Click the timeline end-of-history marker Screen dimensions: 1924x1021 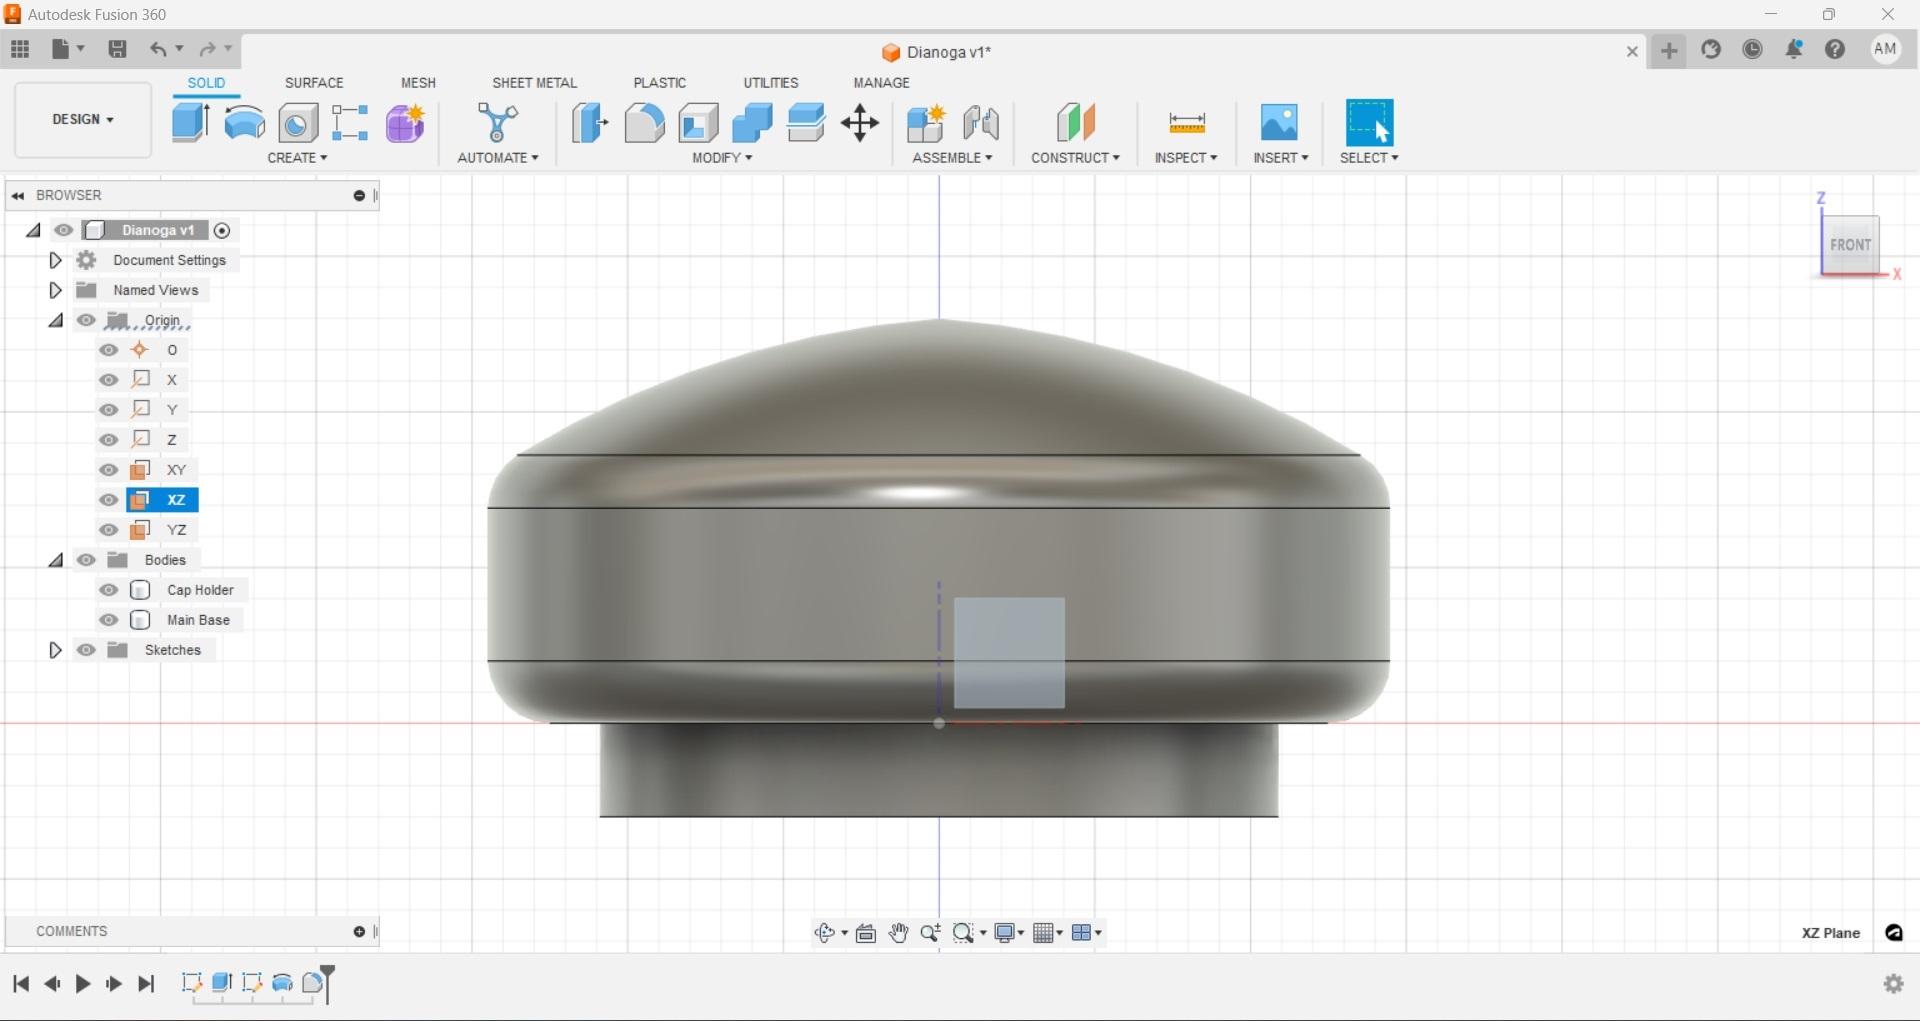pyautogui.click(x=327, y=984)
